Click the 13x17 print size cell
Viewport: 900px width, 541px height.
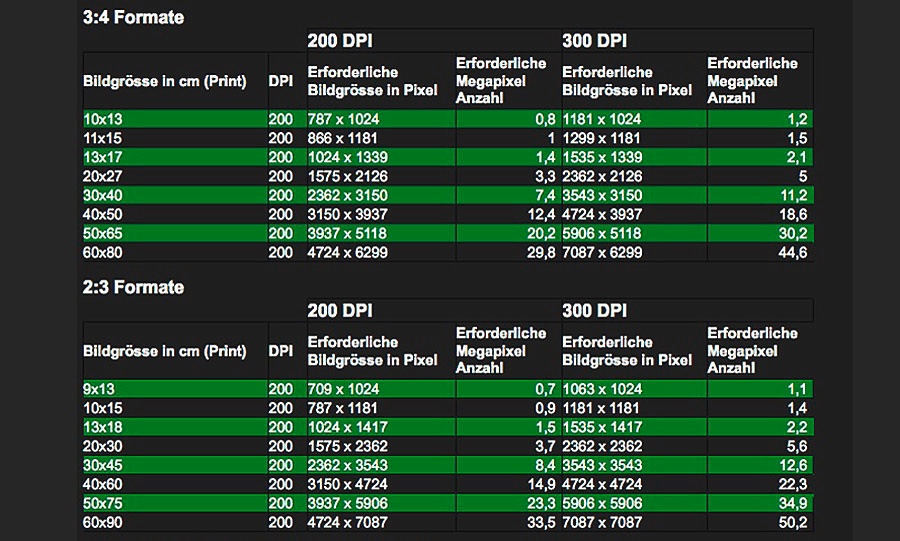[103, 157]
